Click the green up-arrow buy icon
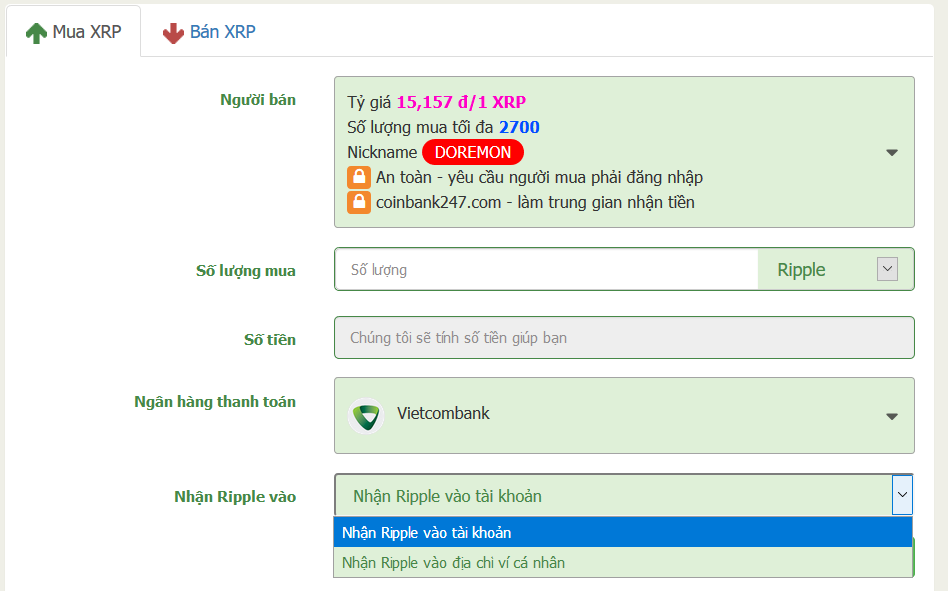 pos(36,33)
